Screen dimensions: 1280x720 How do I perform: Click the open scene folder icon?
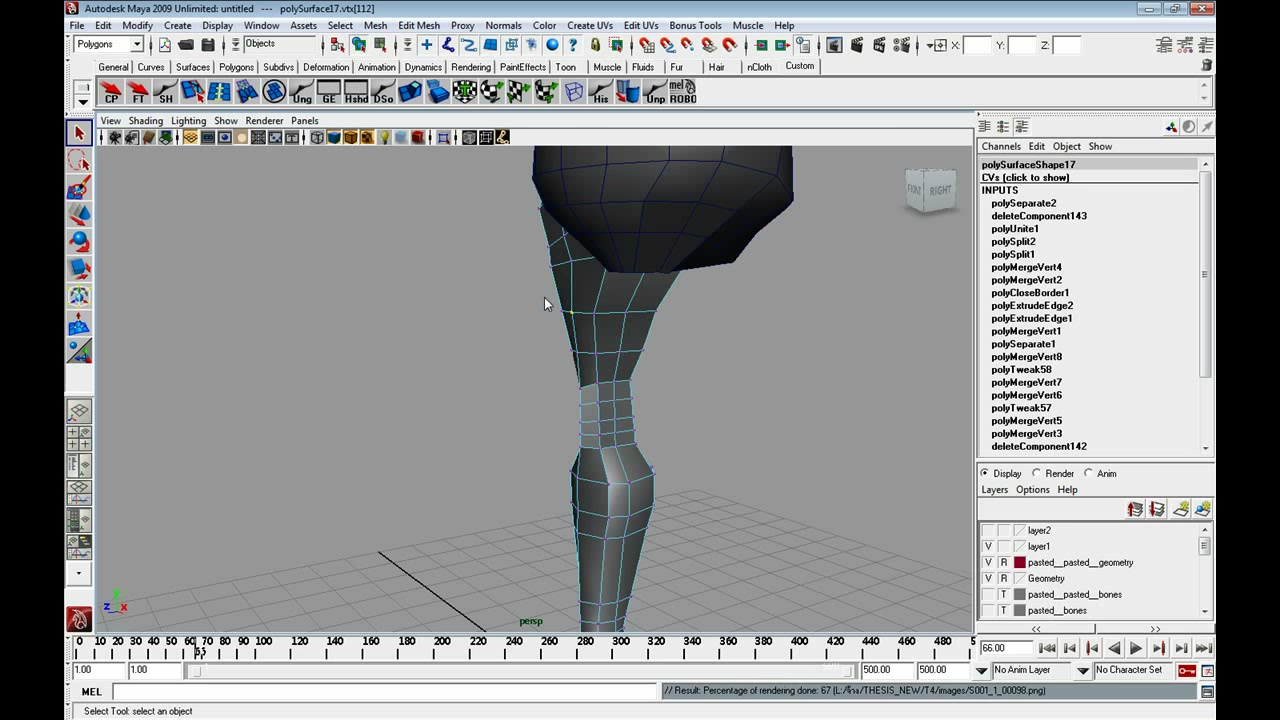[x=186, y=45]
